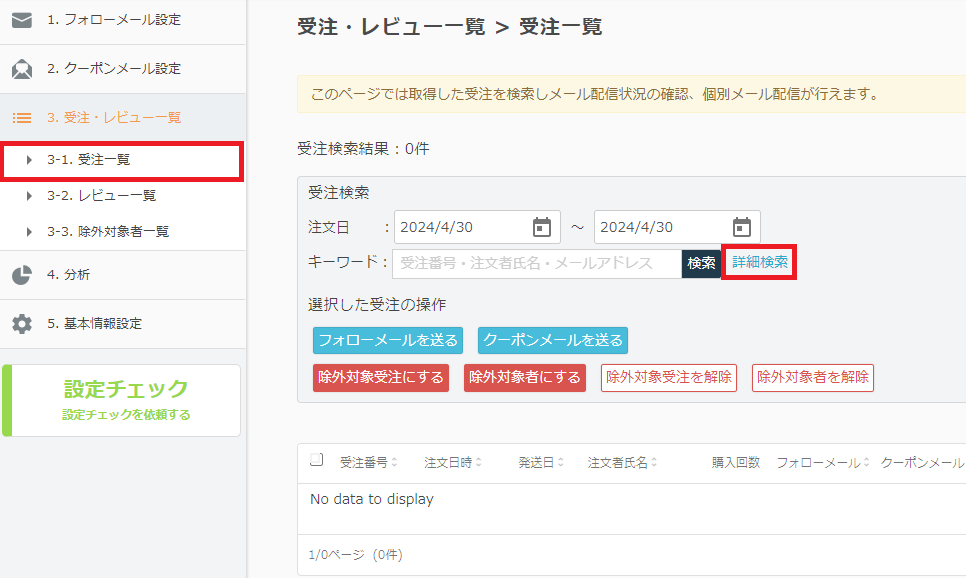Click the keyword search input field
966x578 pixels.
coord(537,263)
